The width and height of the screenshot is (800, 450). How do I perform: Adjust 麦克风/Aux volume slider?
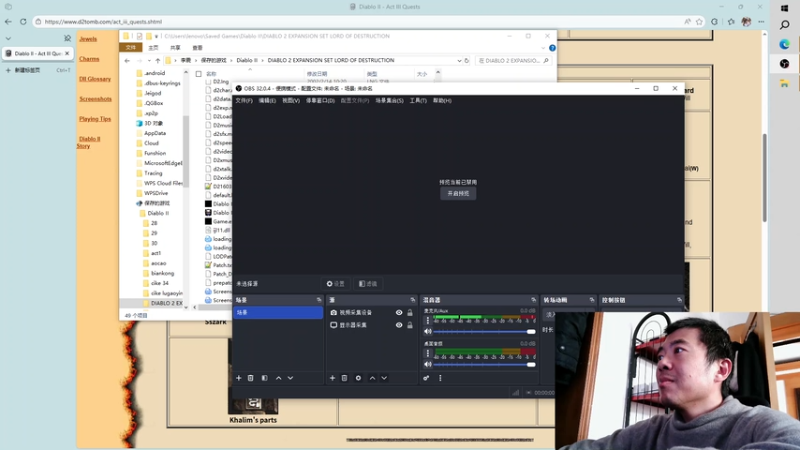pos(484,332)
